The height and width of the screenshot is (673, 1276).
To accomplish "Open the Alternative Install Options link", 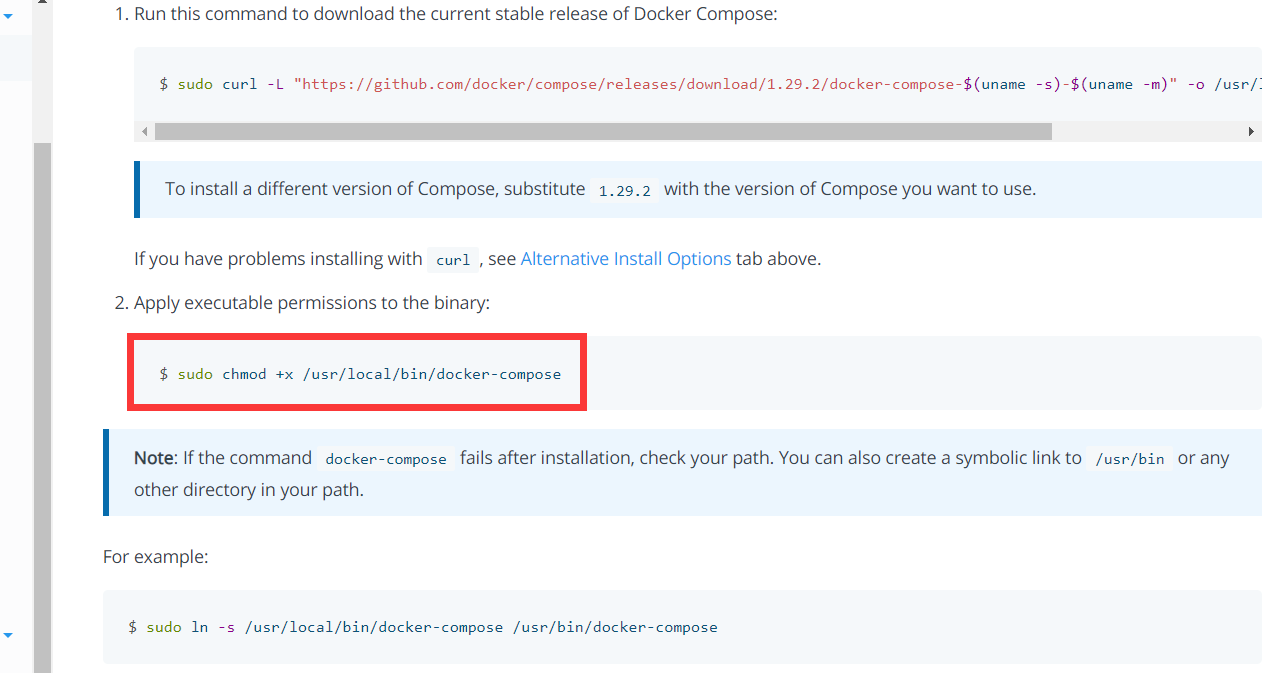I will coord(625,259).
